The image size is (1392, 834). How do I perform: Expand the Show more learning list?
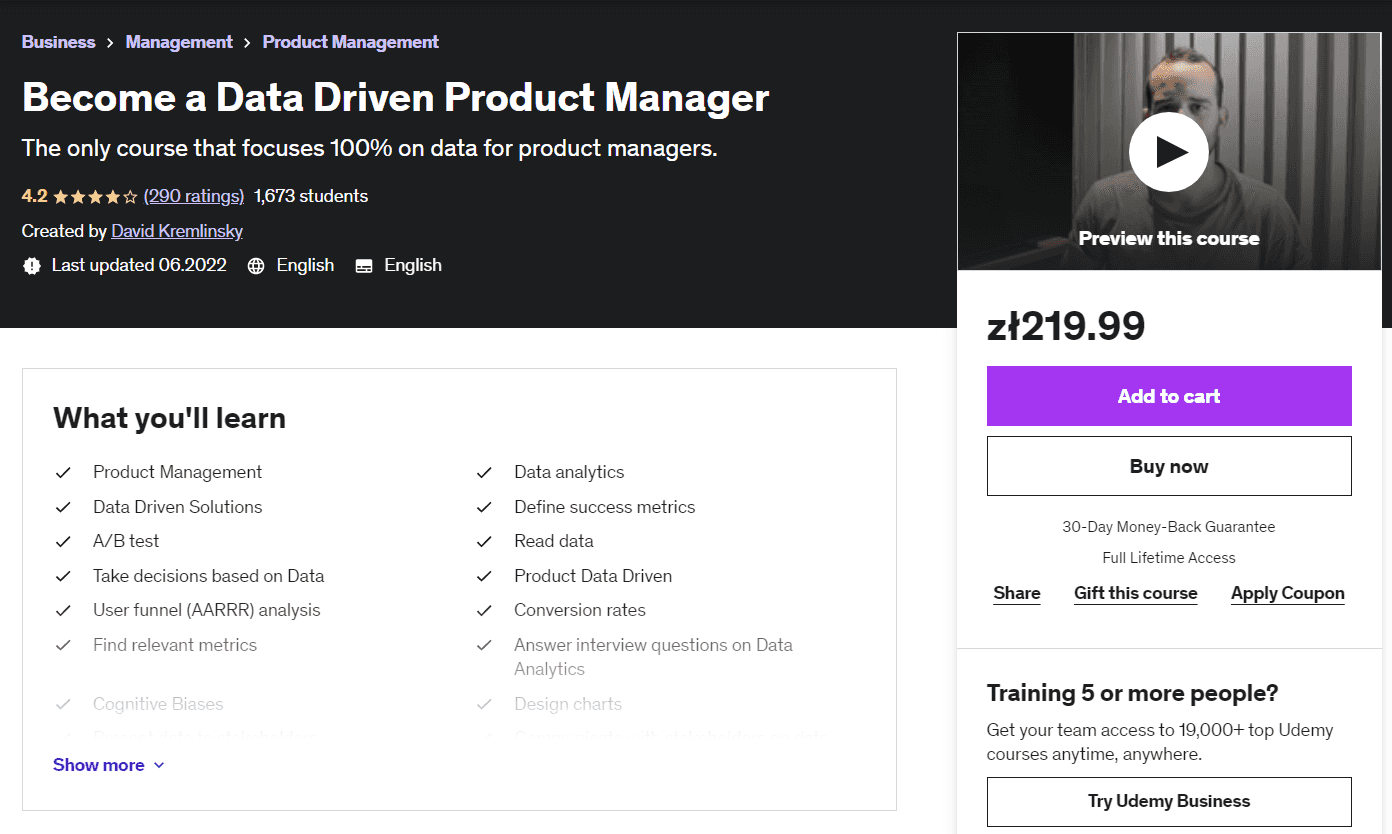coord(98,765)
